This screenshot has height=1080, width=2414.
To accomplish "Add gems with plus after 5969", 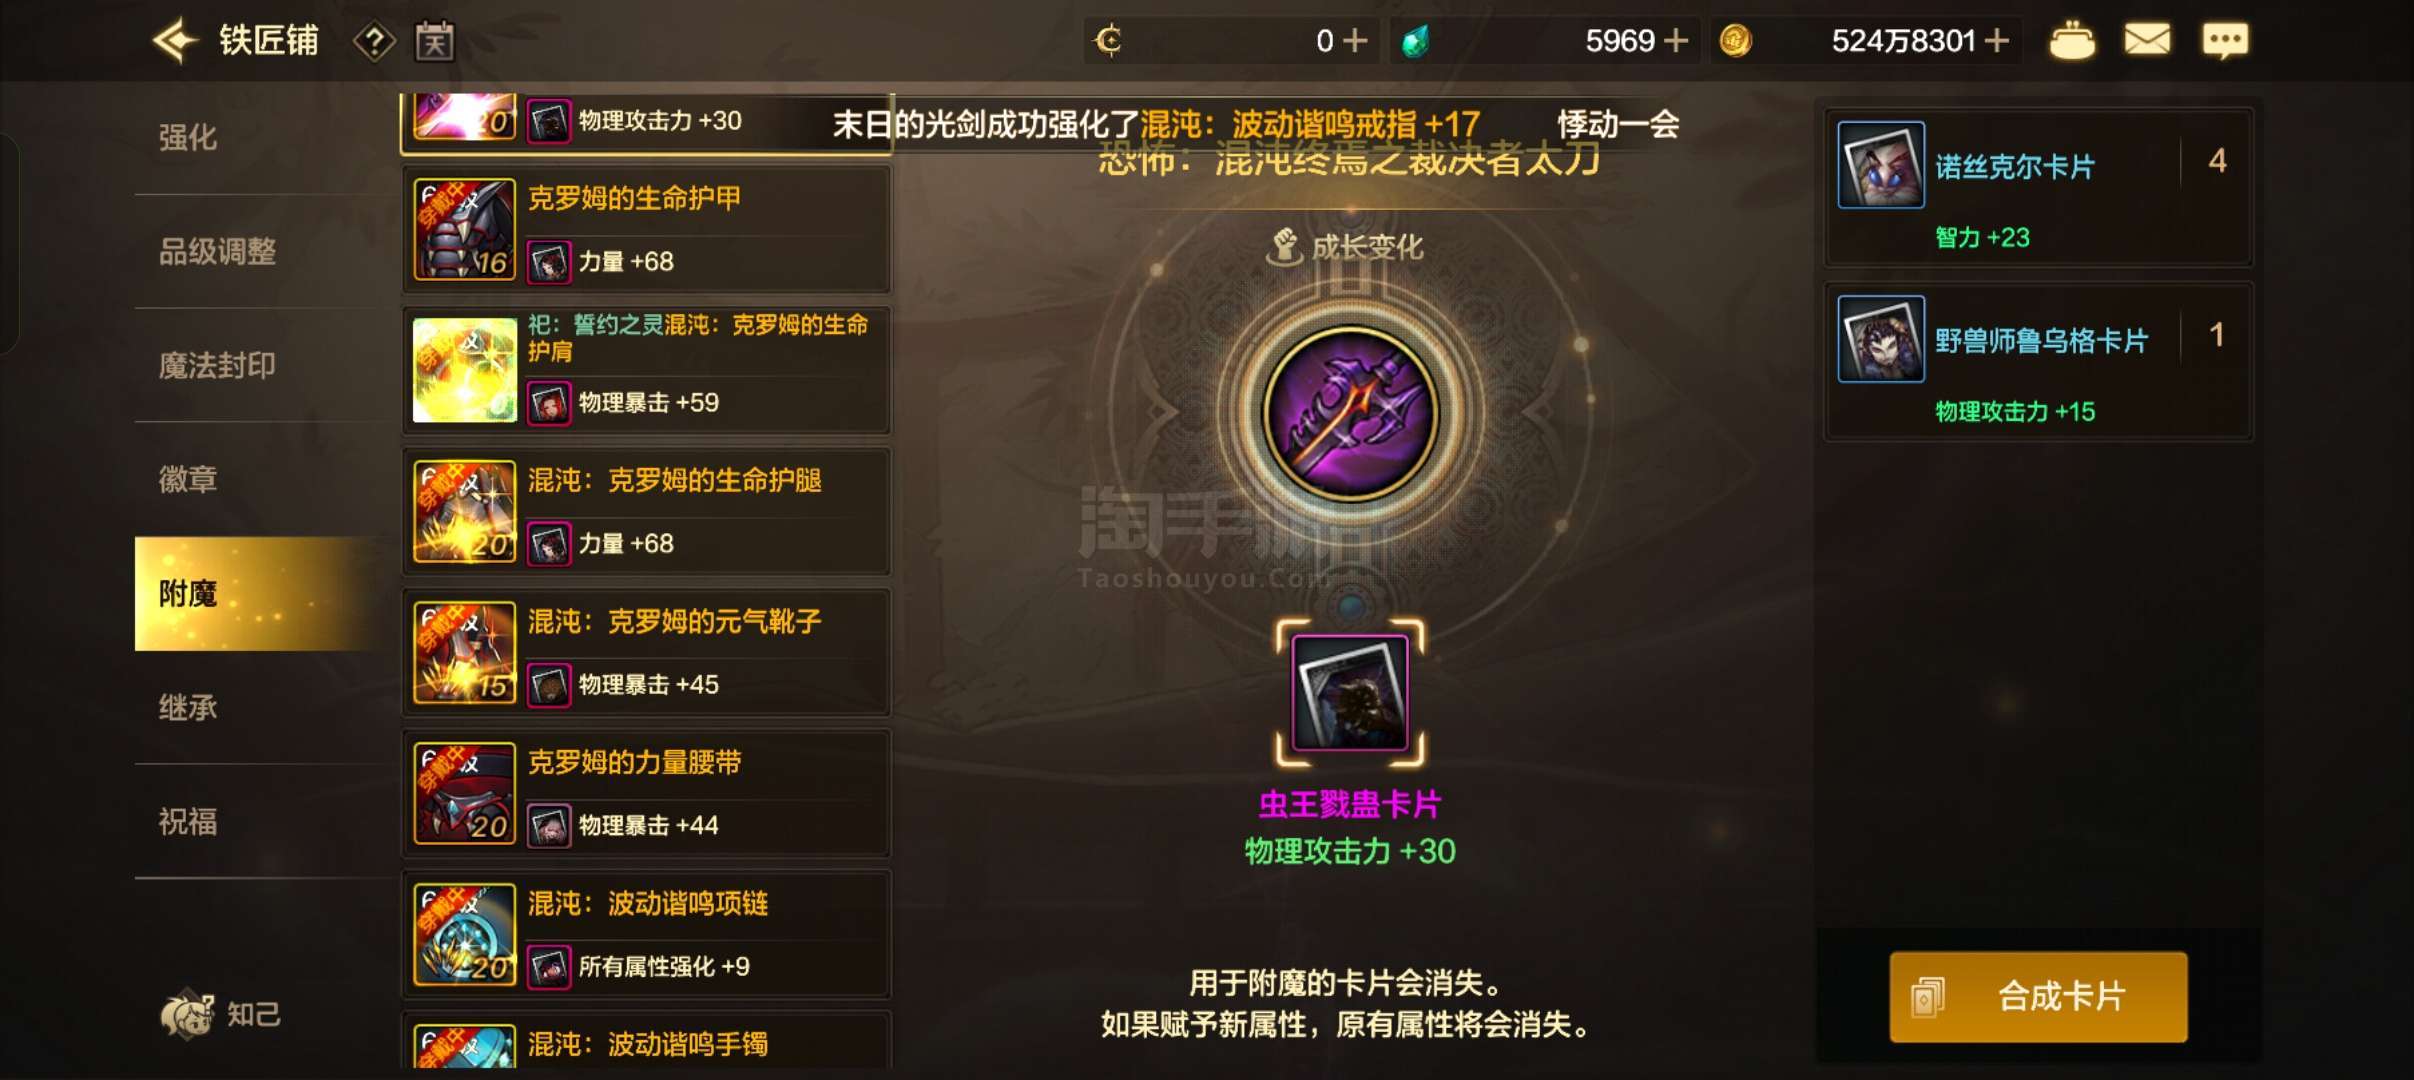I will pyautogui.click(x=1676, y=41).
